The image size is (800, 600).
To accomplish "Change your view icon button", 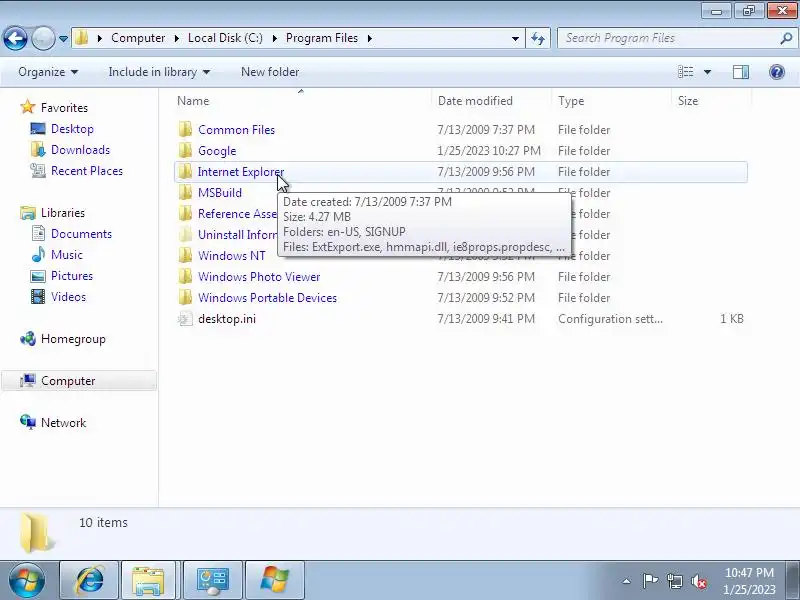I will tap(685, 72).
